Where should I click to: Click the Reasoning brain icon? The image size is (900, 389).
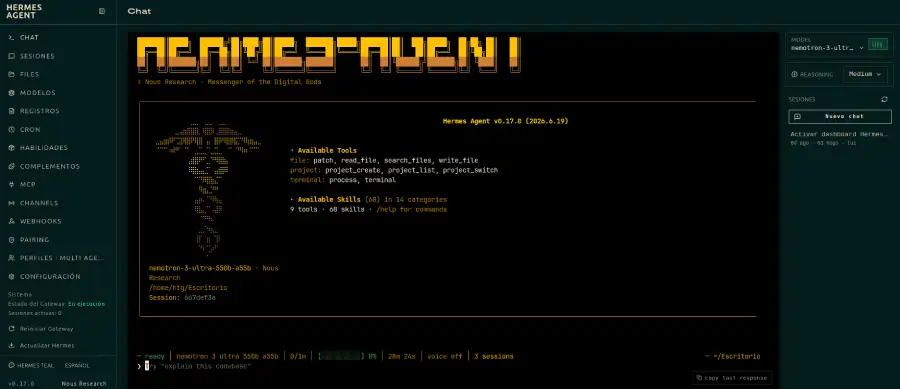coord(794,75)
